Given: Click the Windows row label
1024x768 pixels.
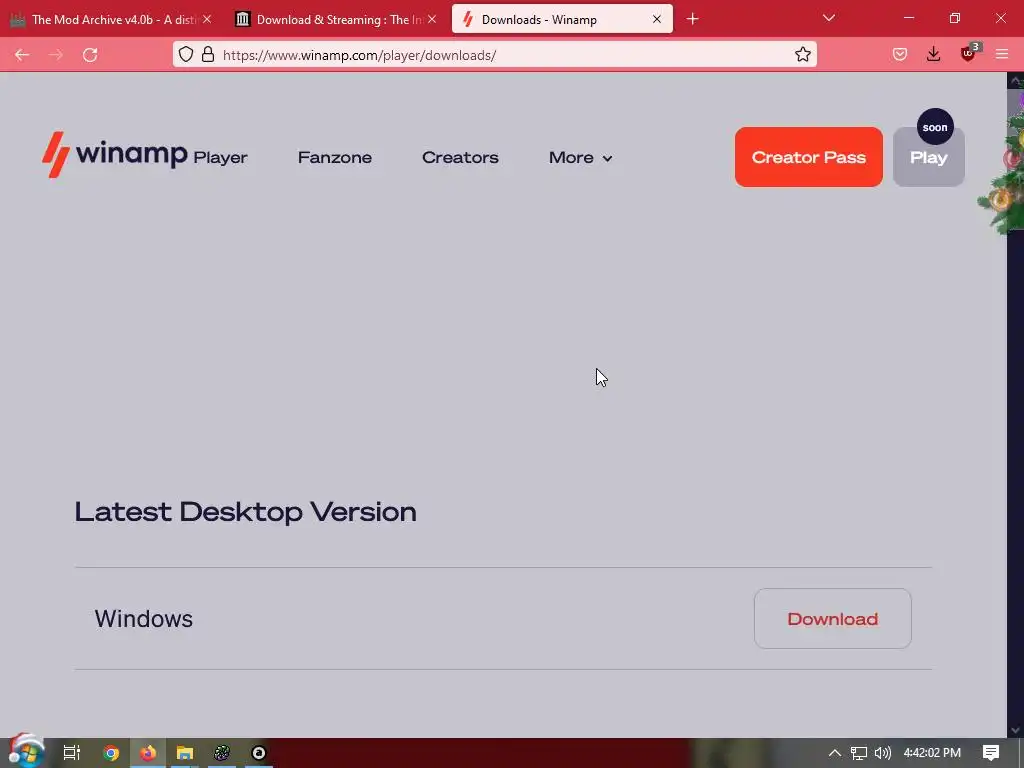Looking at the screenshot, I should tap(144, 618).
